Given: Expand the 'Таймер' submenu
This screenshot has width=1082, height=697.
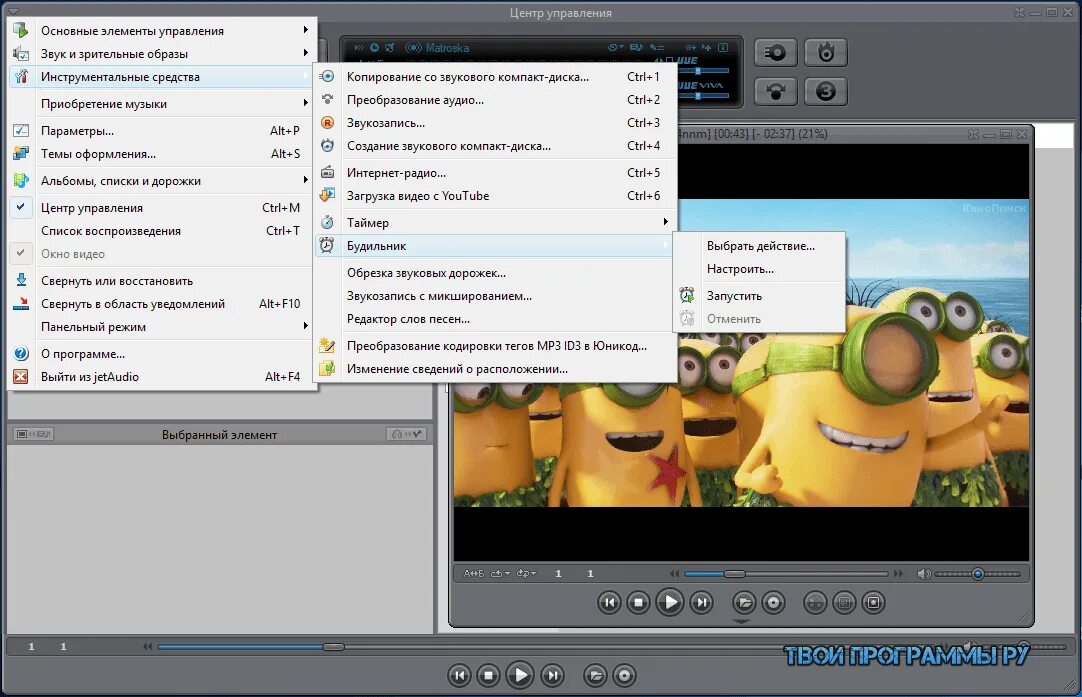Looking at the screenshot, I should (495, 222).
